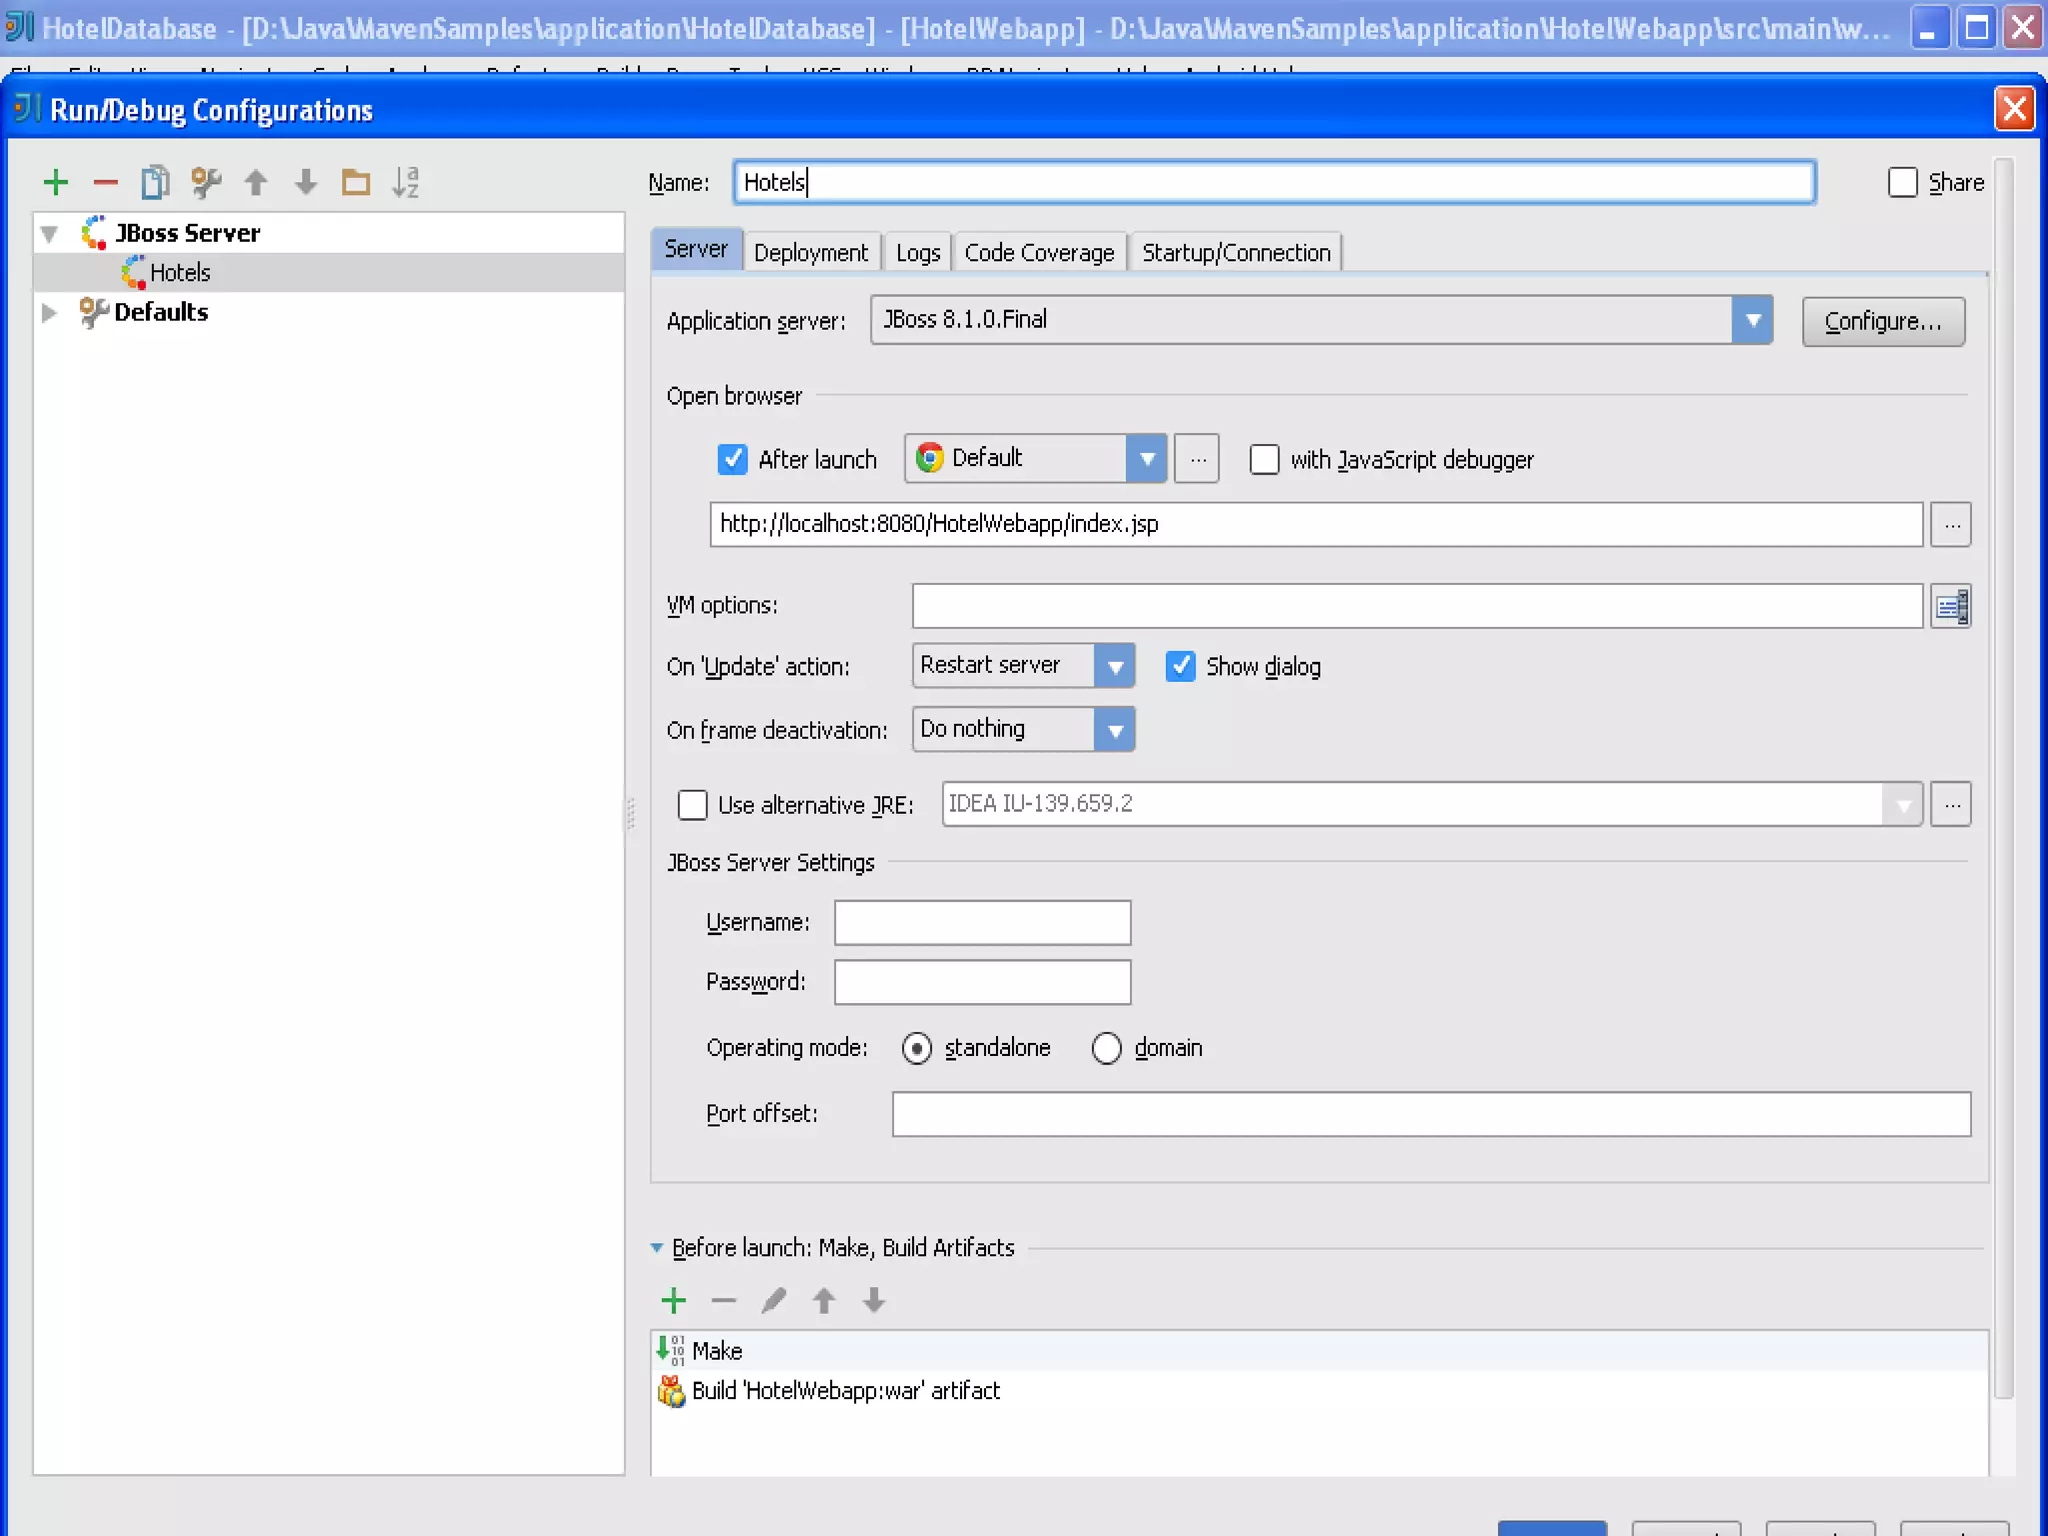The height and width of the screenshot is (1536, 2048).
Task: Click the Username field
Action: tap(982, 922)
